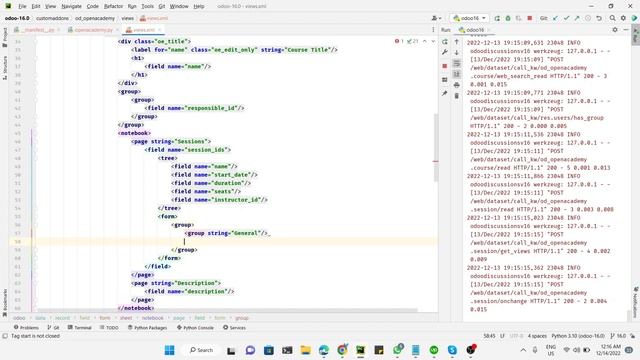Pin the Run tab
Image resolution: width=640 pixels, height=360 pixels.
click(445, 93)
